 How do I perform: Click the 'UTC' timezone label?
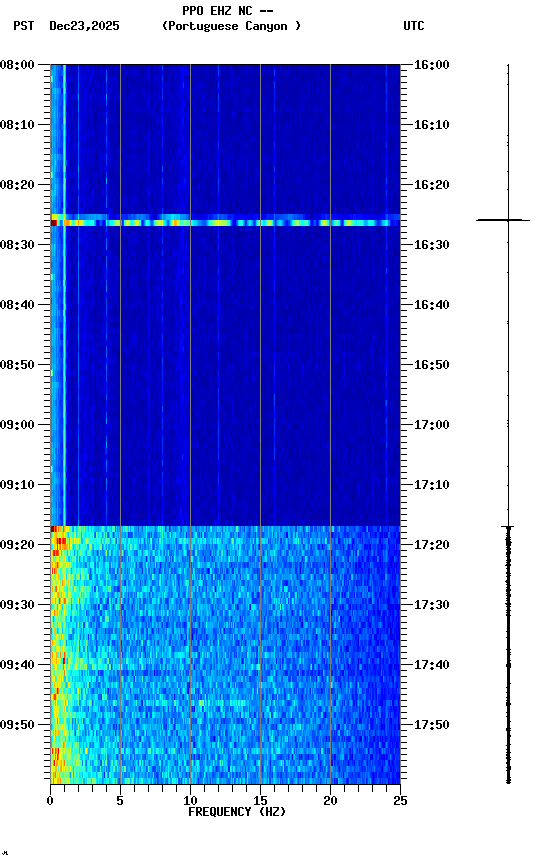click(414, 26)
